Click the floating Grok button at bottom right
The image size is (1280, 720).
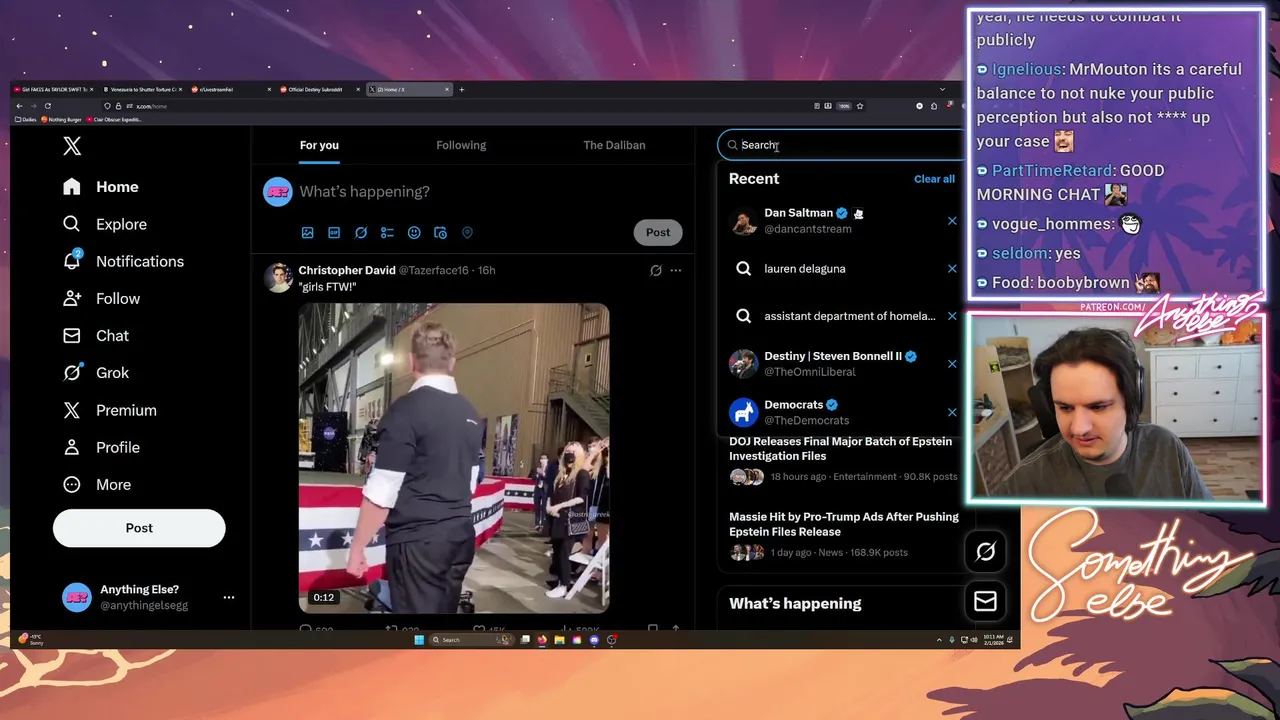point(985,551)
